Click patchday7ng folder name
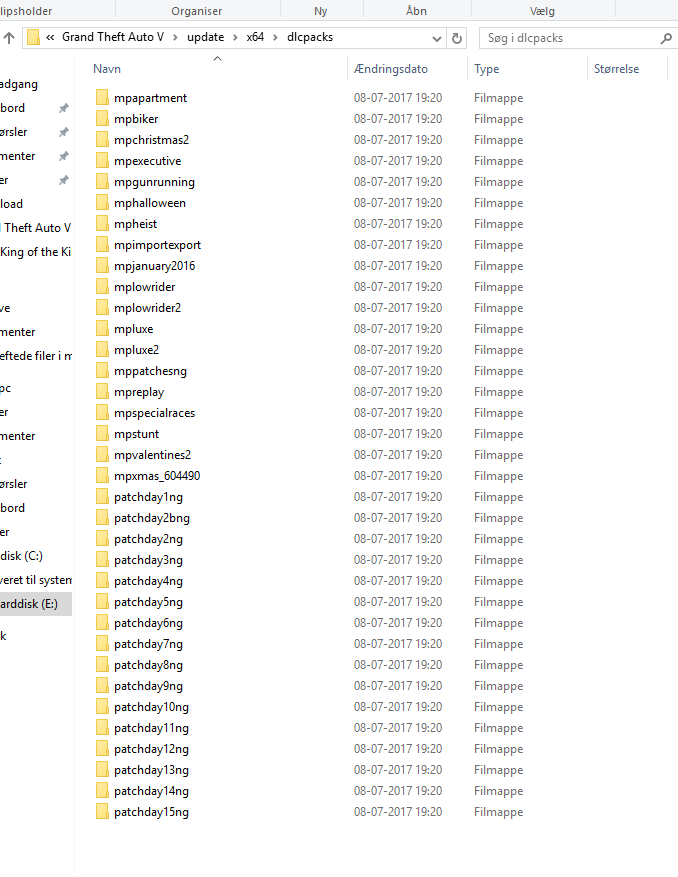678x877 pixels. tap(148, 644)
